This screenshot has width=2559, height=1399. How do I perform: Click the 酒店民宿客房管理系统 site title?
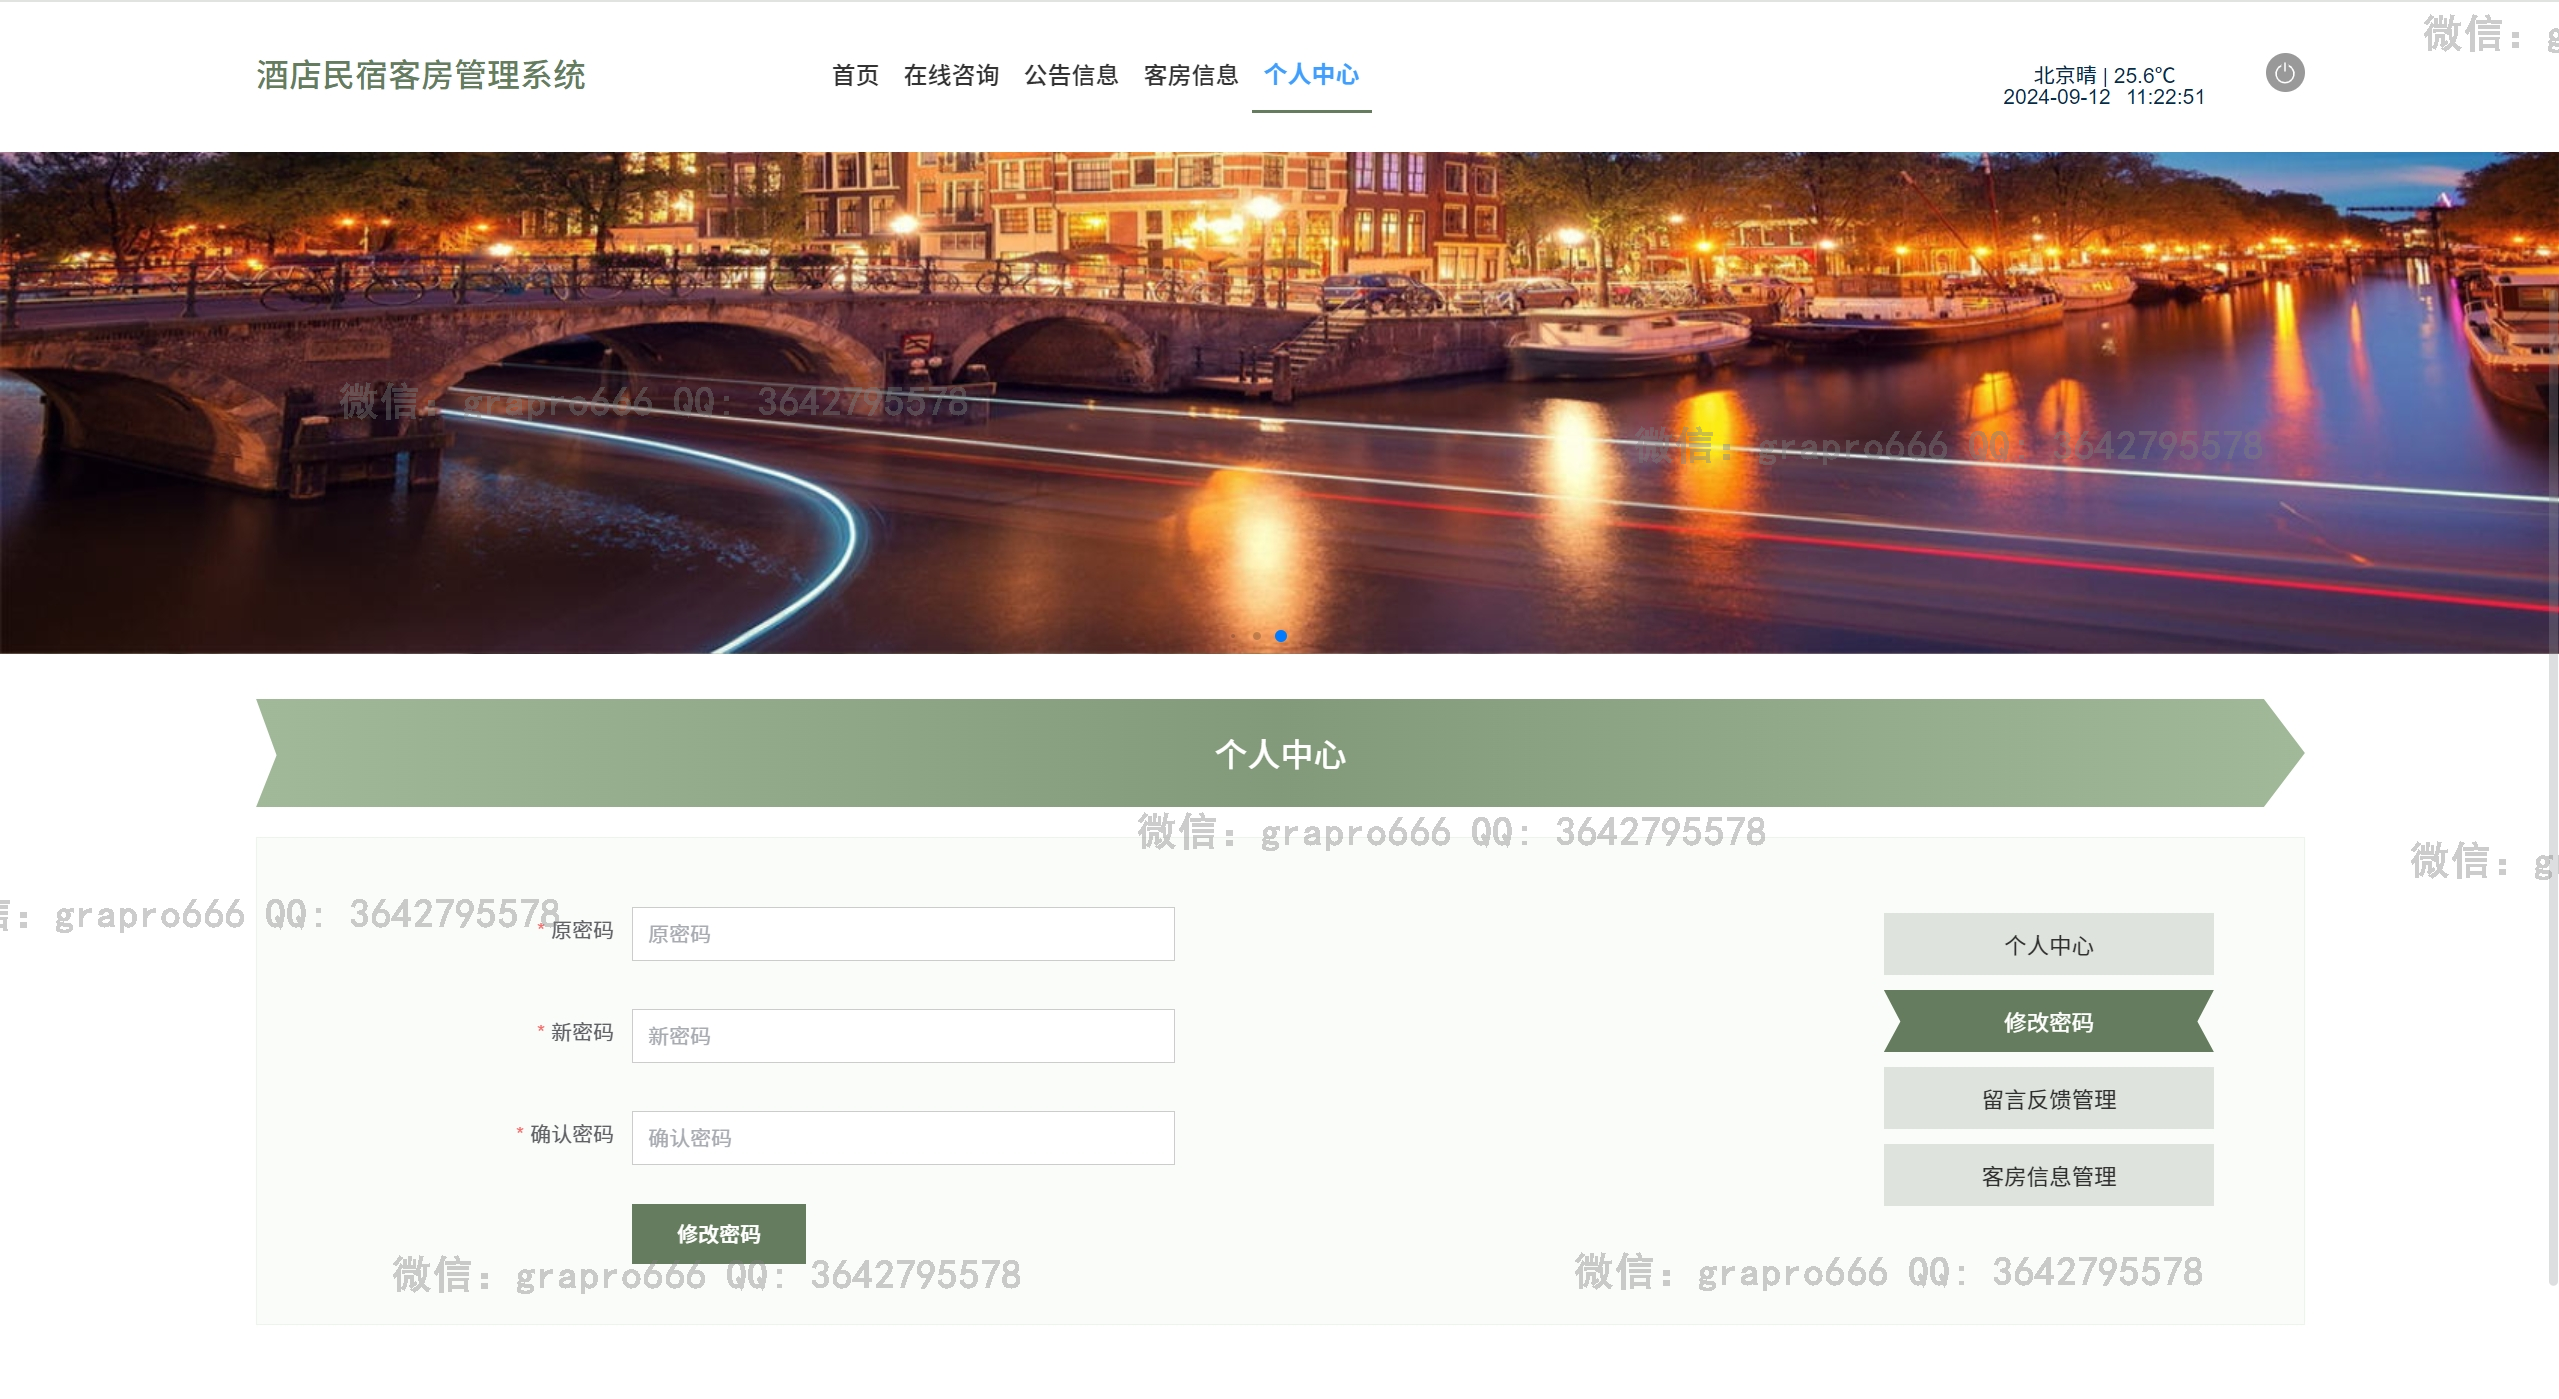[421, 75]
